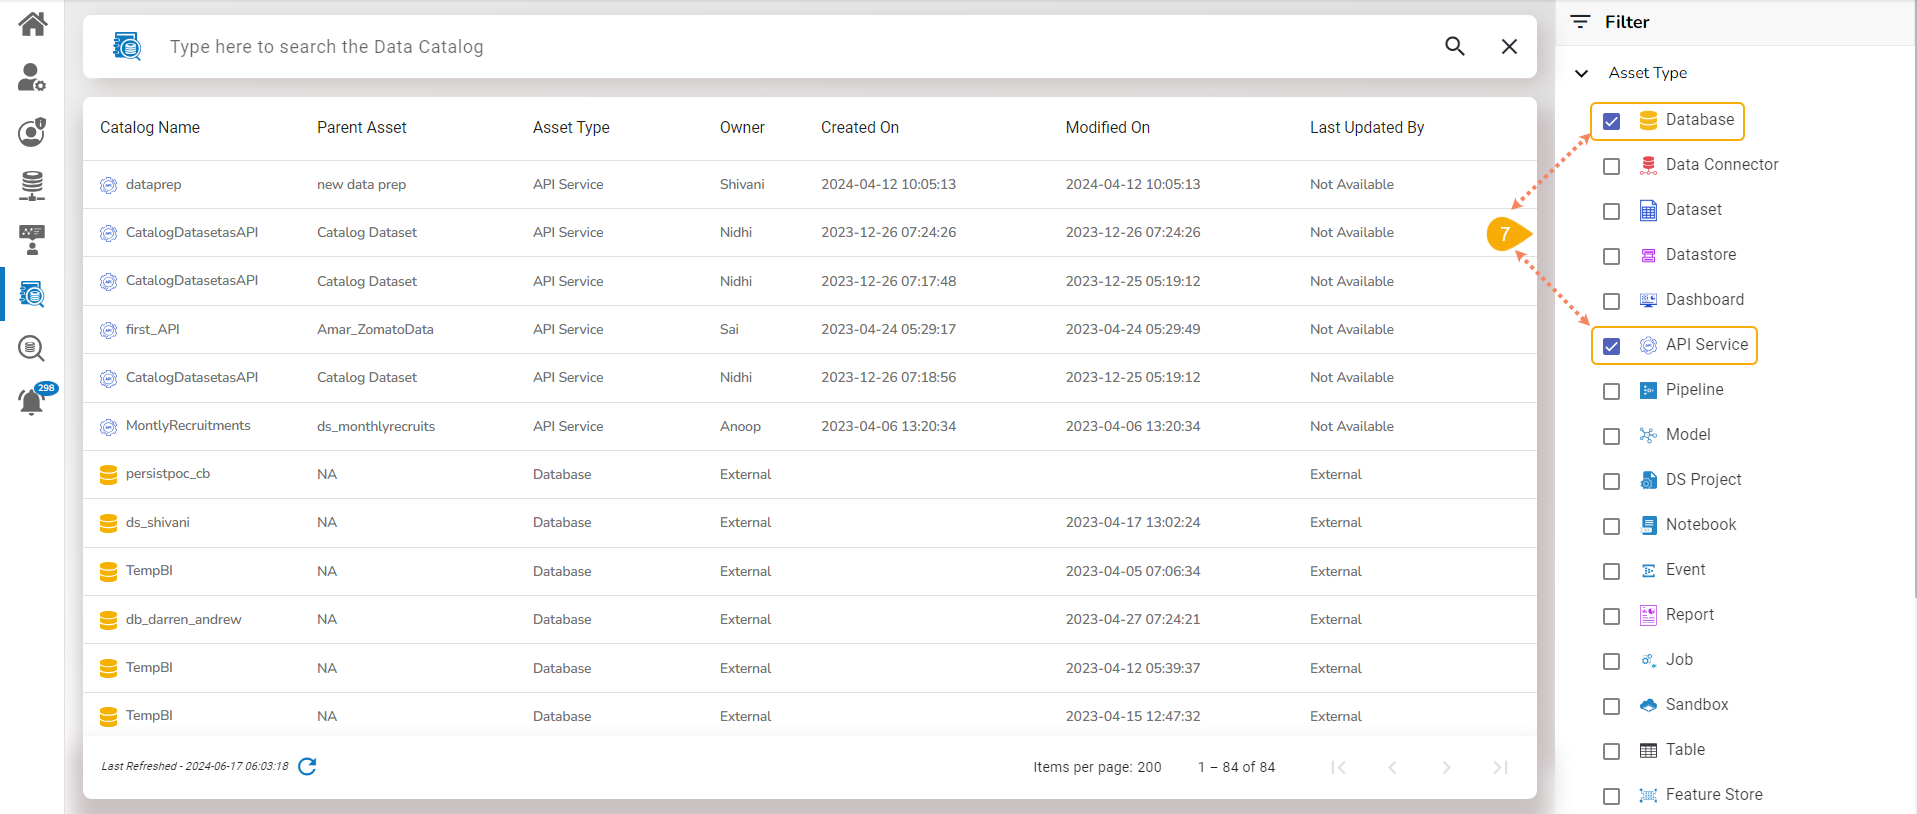1917x814 pixels.
Task: Open the user settings sidebar icon
Action: [32, 77]
